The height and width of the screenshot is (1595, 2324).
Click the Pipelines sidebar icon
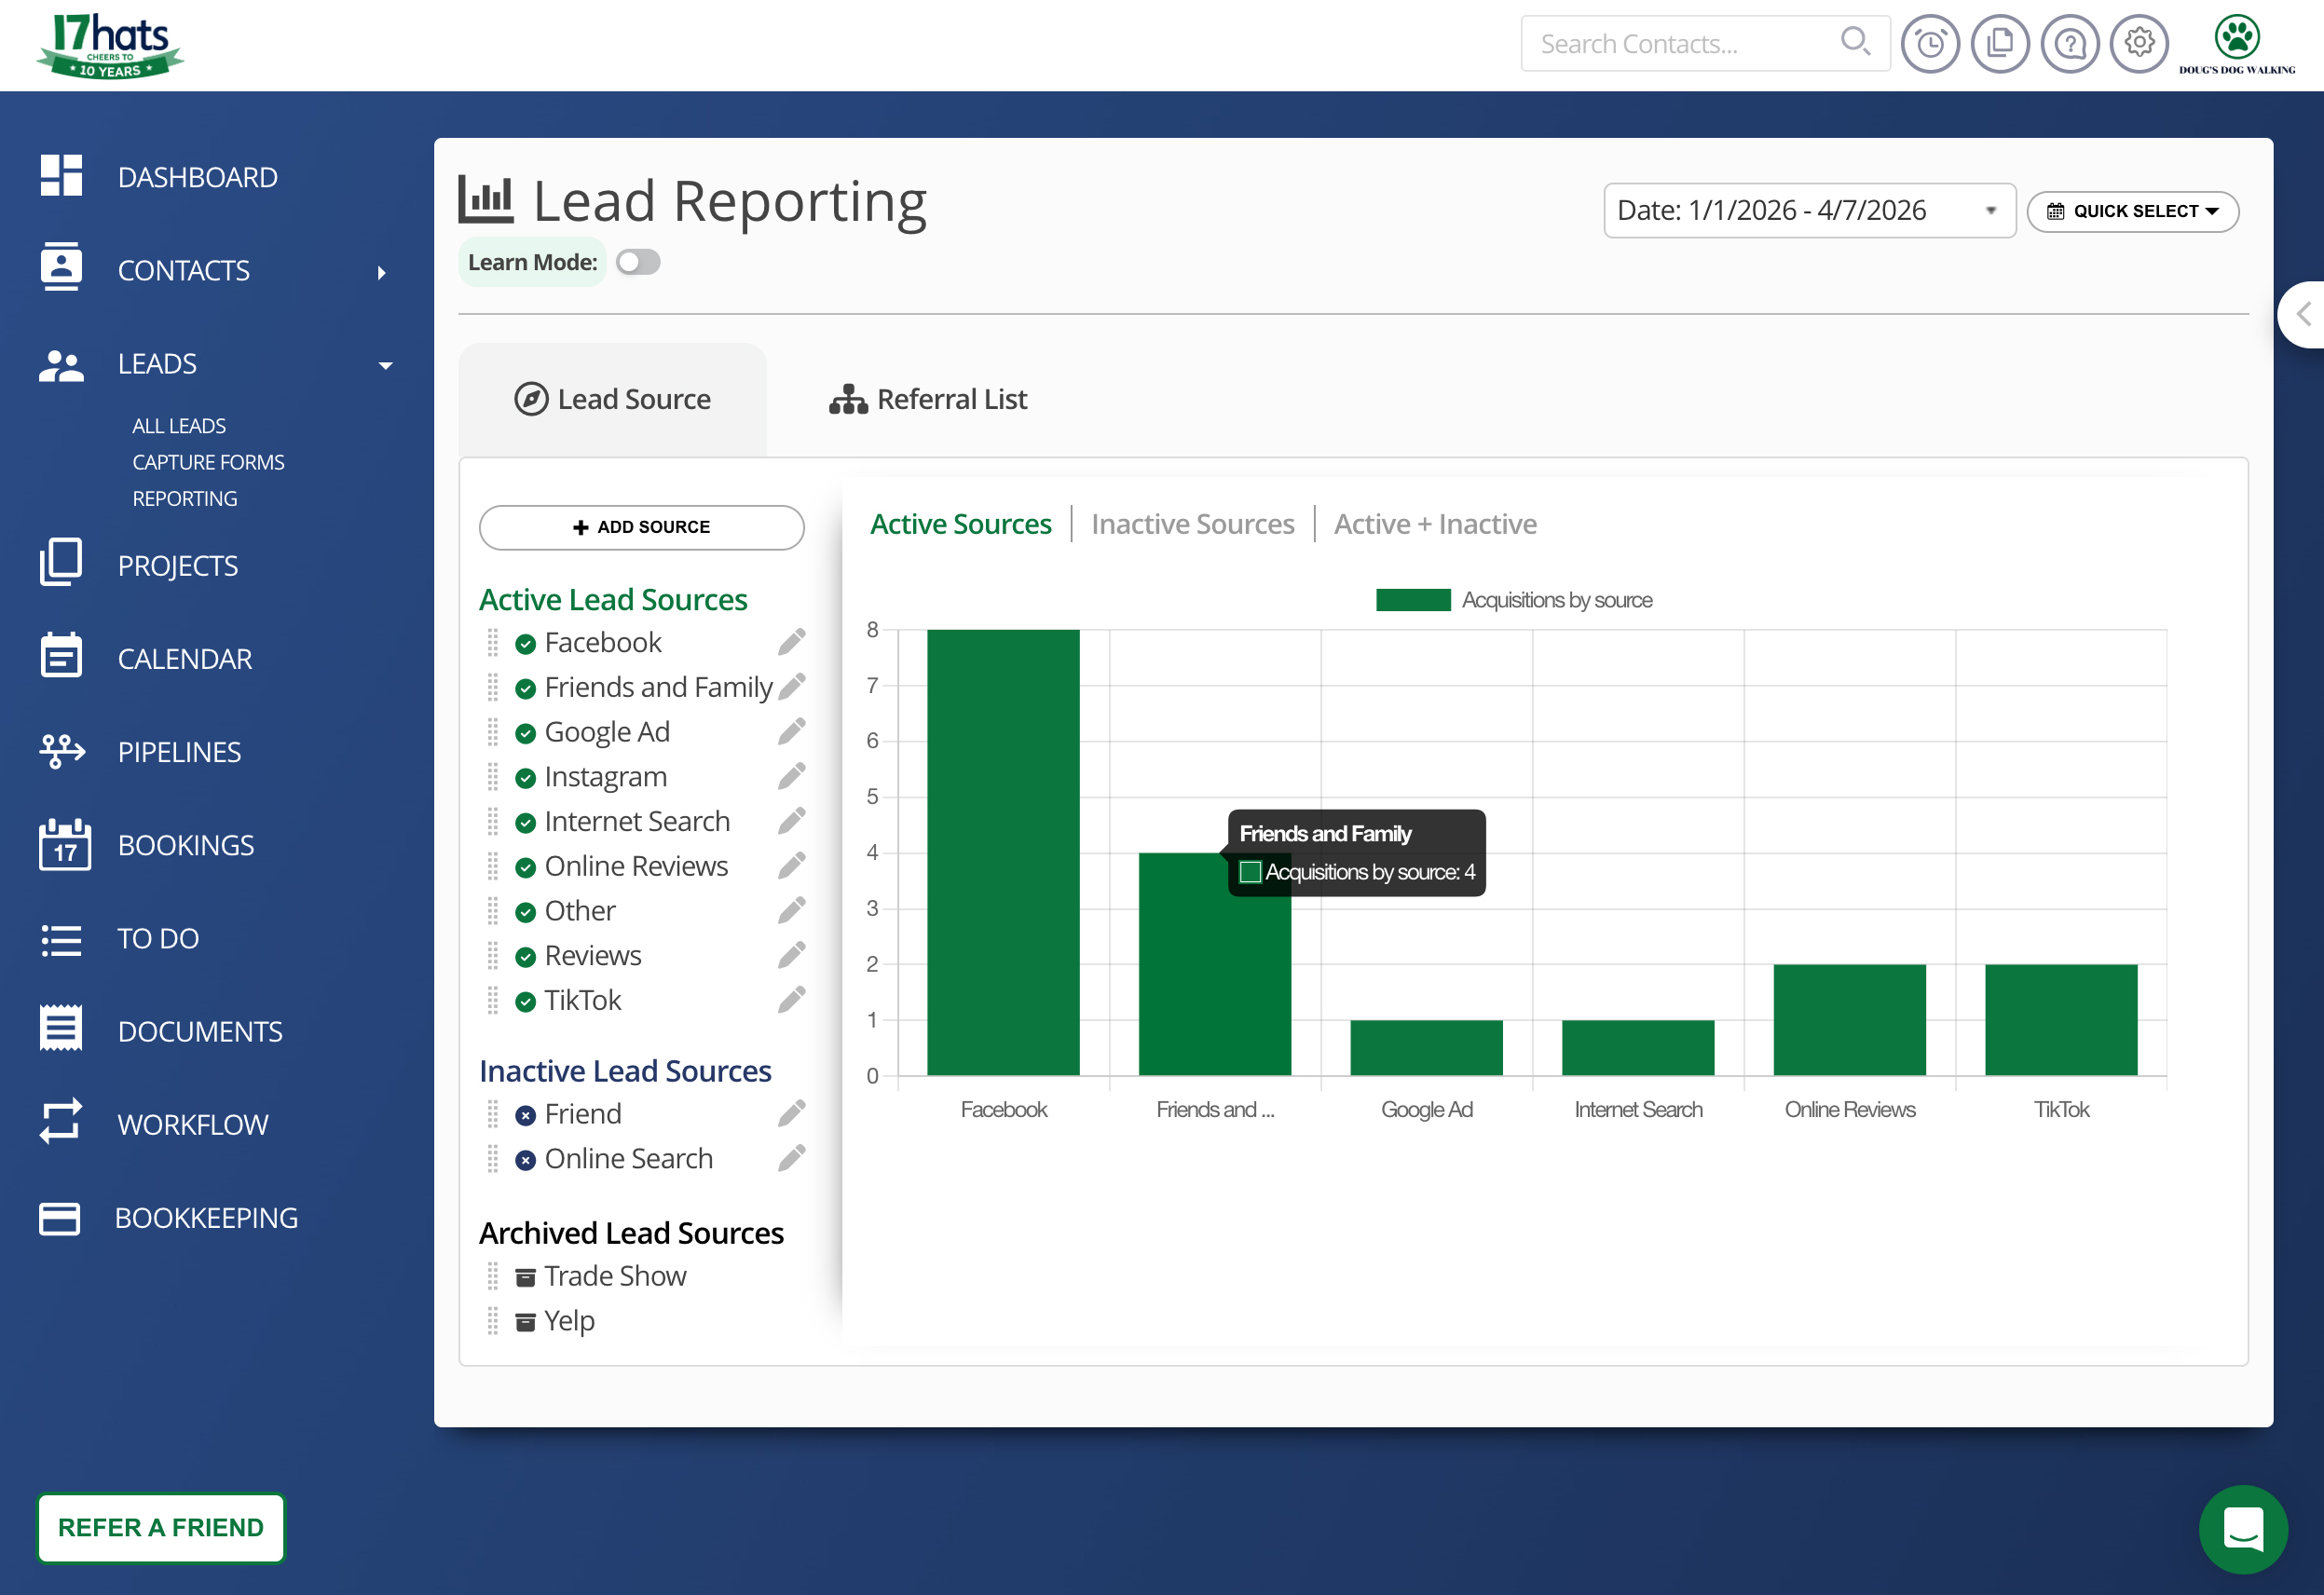[x=62, y=751]
